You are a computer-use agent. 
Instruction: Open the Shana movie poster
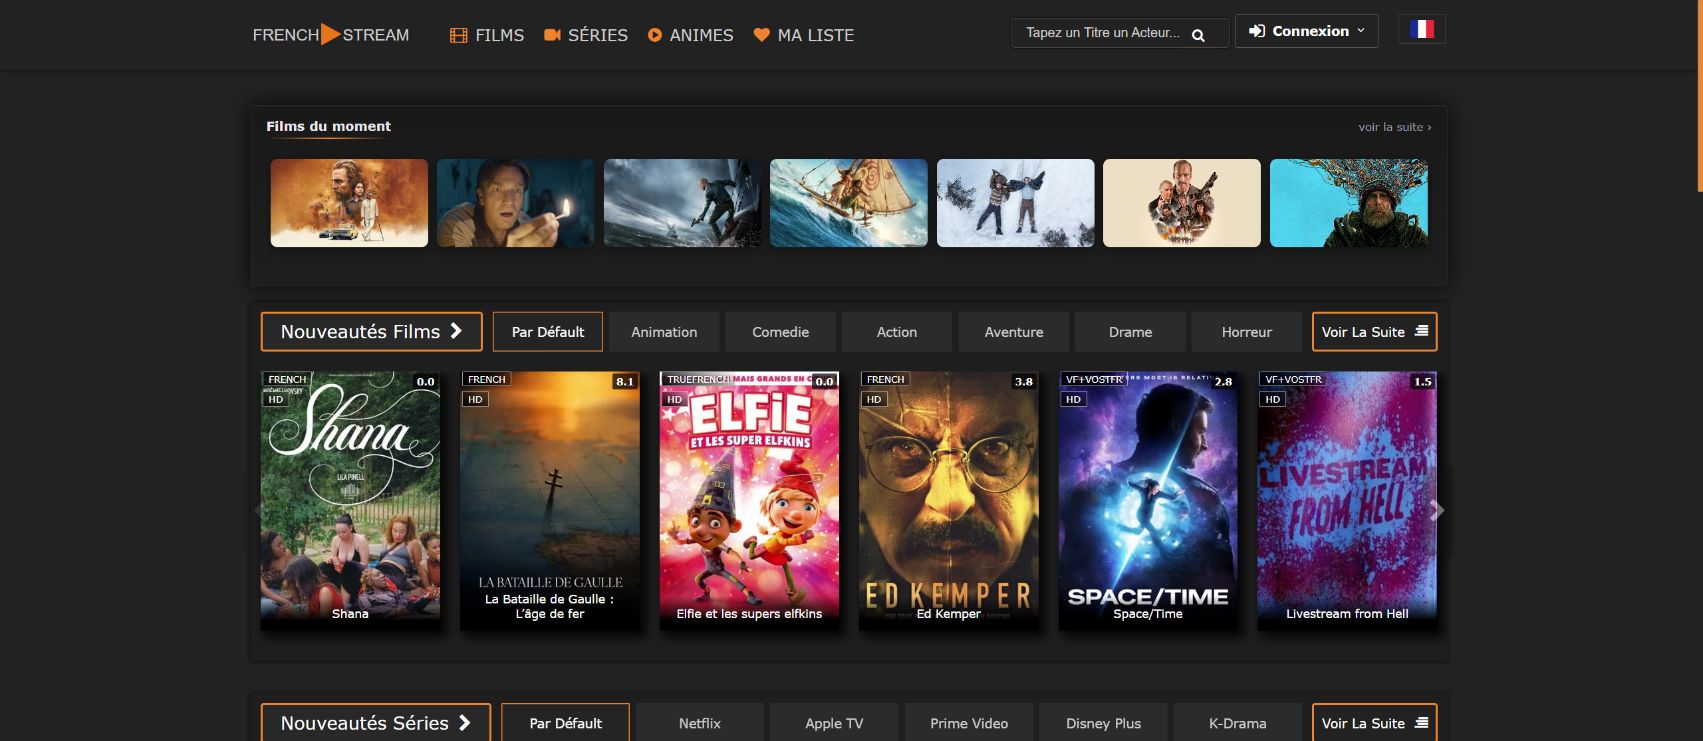point(350,501)
